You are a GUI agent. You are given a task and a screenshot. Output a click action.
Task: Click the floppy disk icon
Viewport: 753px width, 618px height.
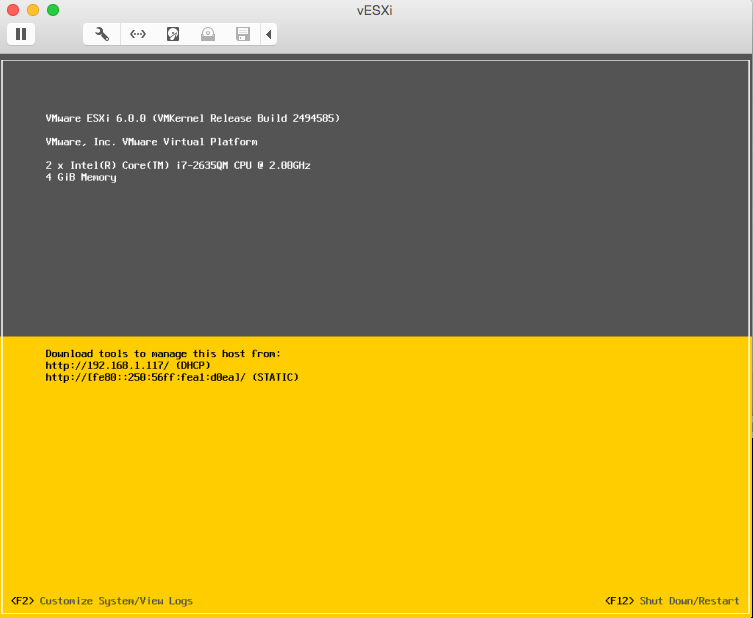tap(243, 34)
